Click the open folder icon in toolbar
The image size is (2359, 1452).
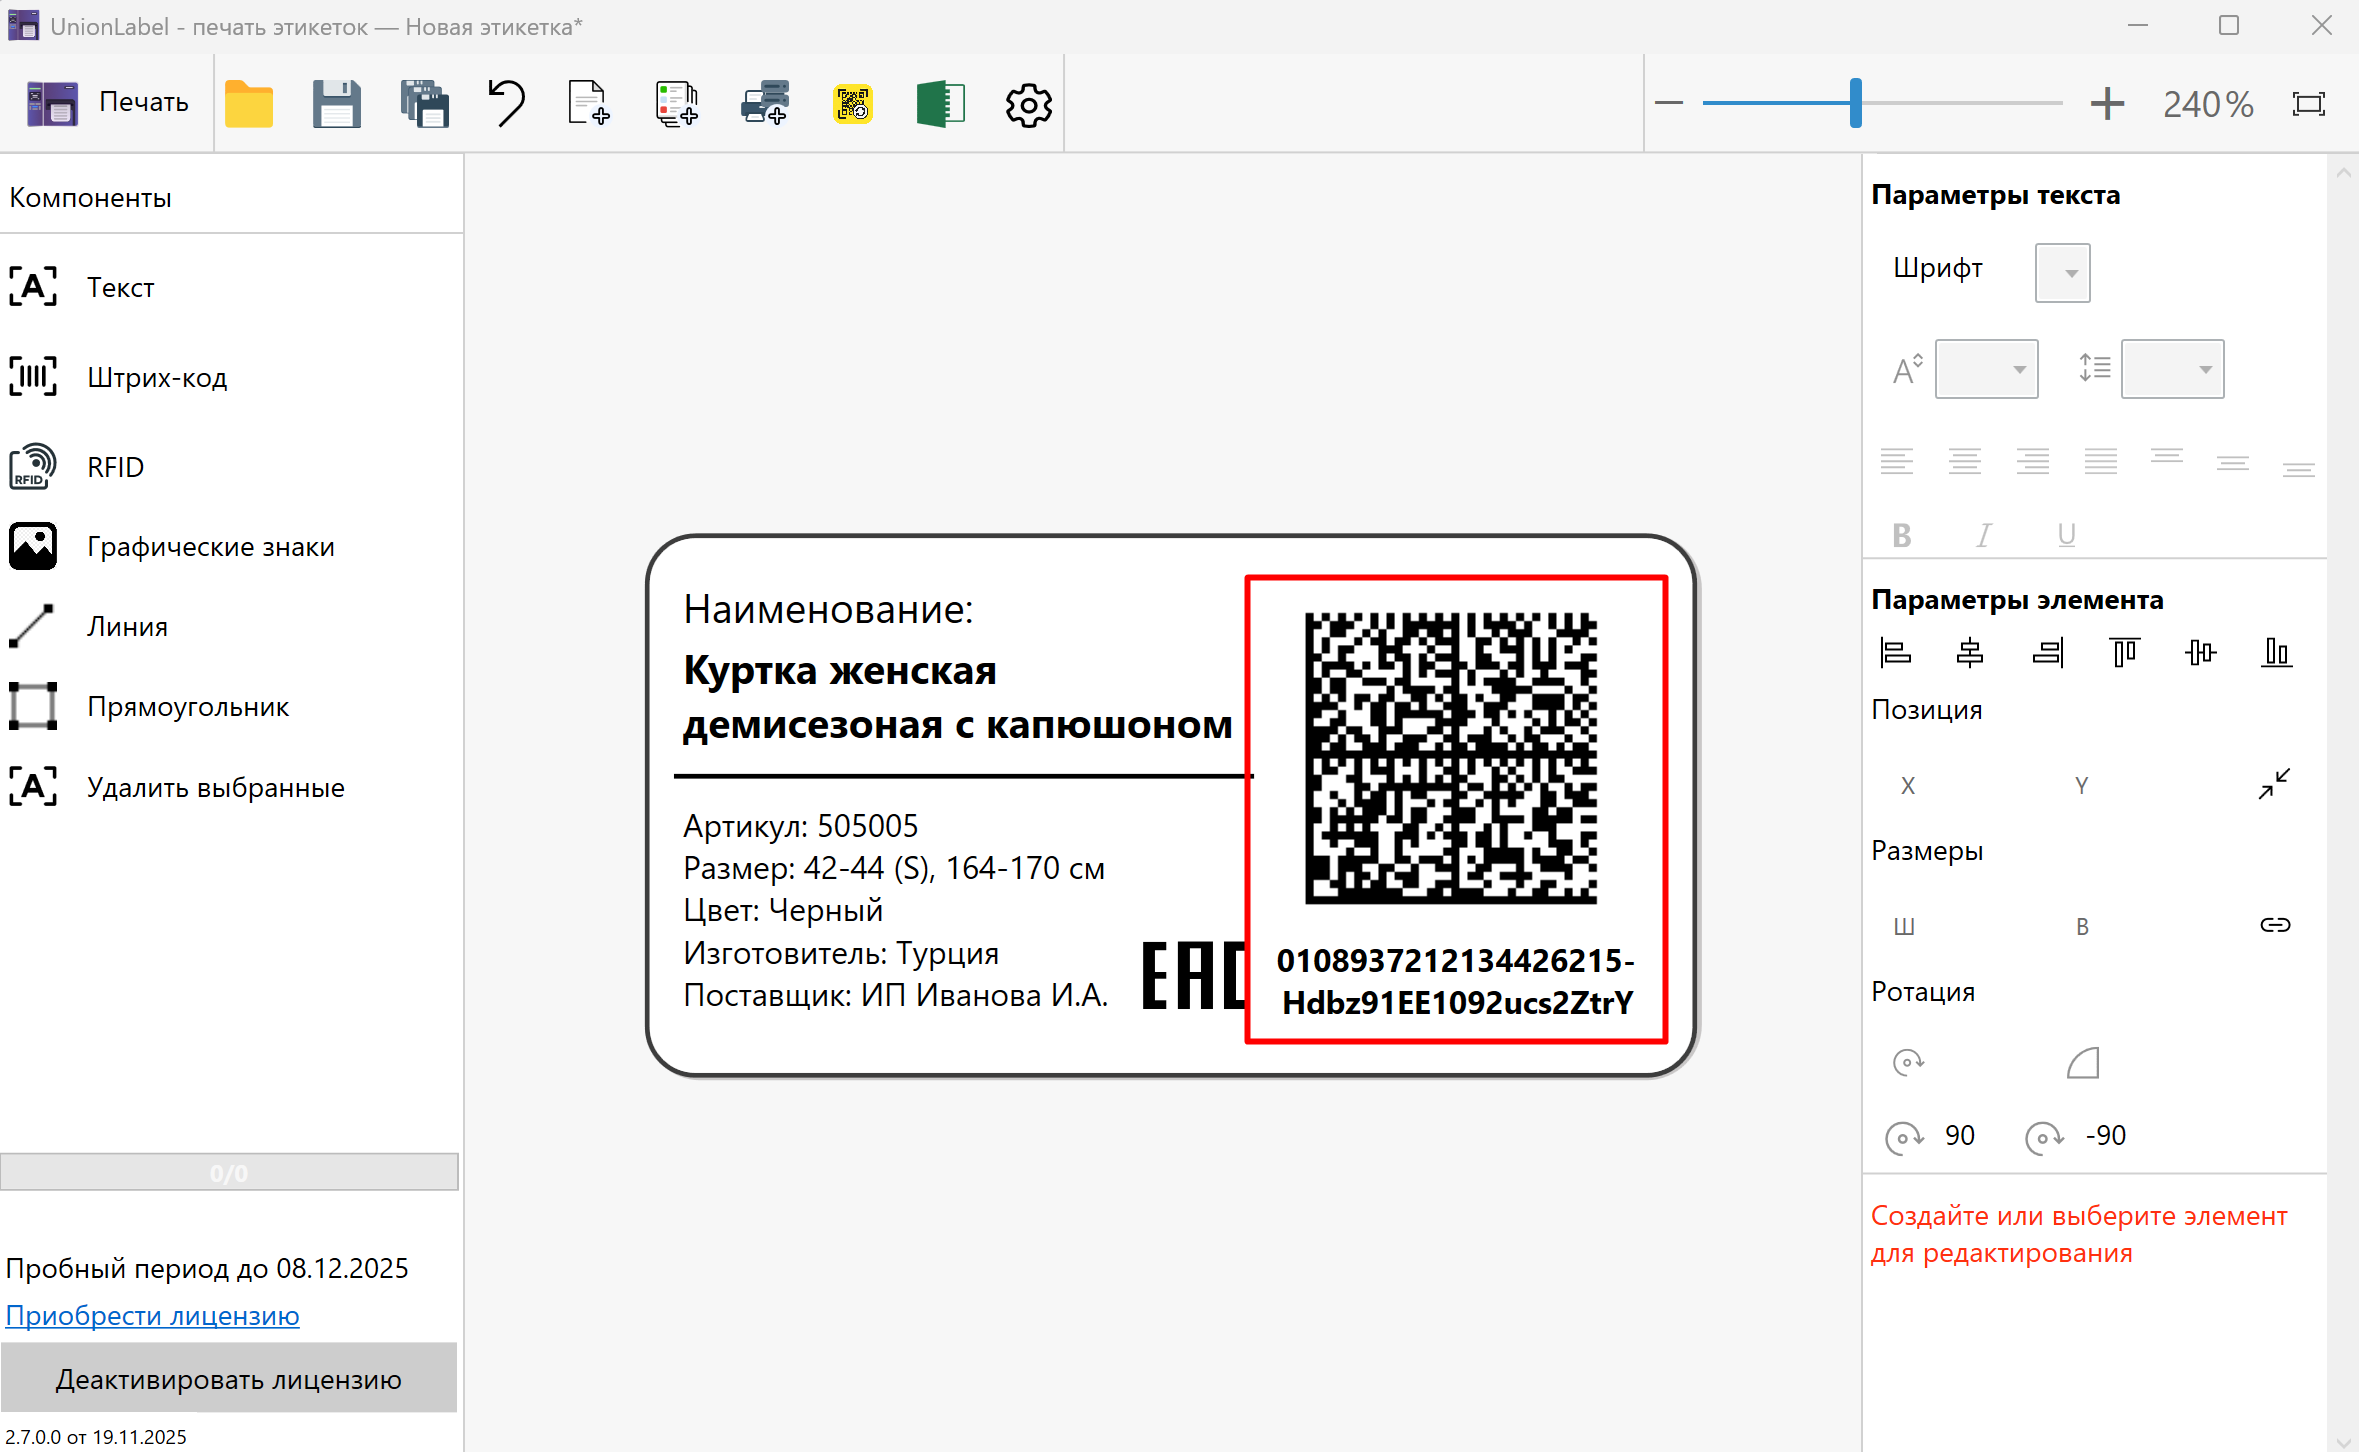point(249,104)
